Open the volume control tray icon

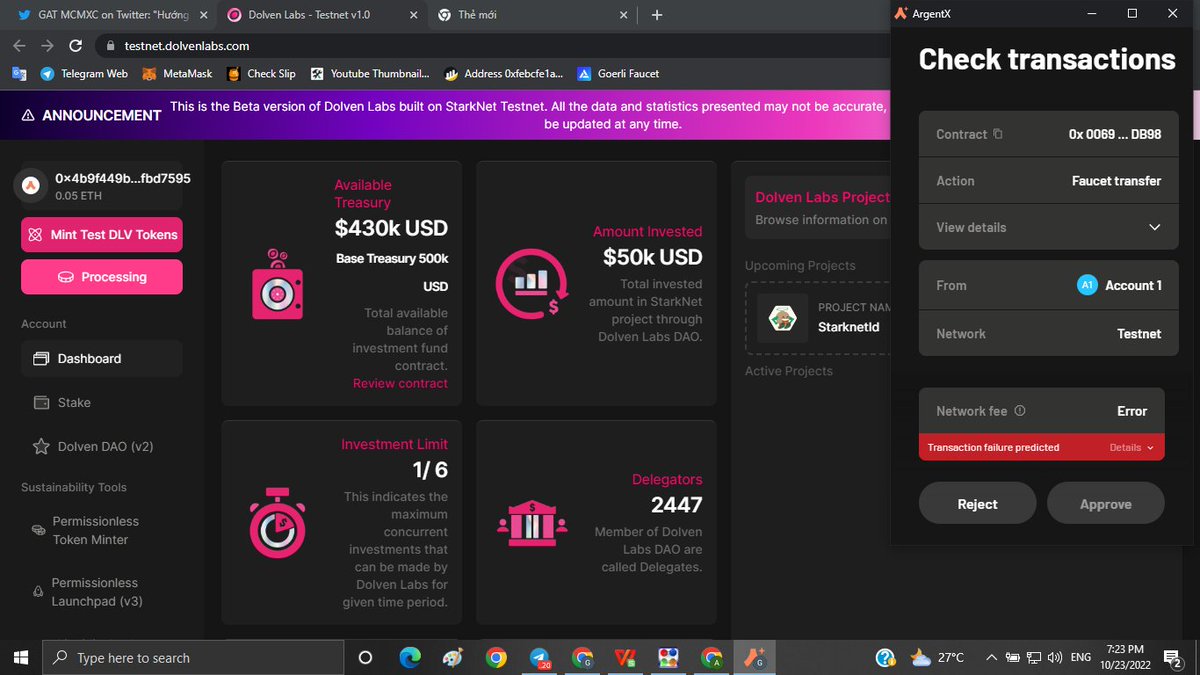[1054, 657]
